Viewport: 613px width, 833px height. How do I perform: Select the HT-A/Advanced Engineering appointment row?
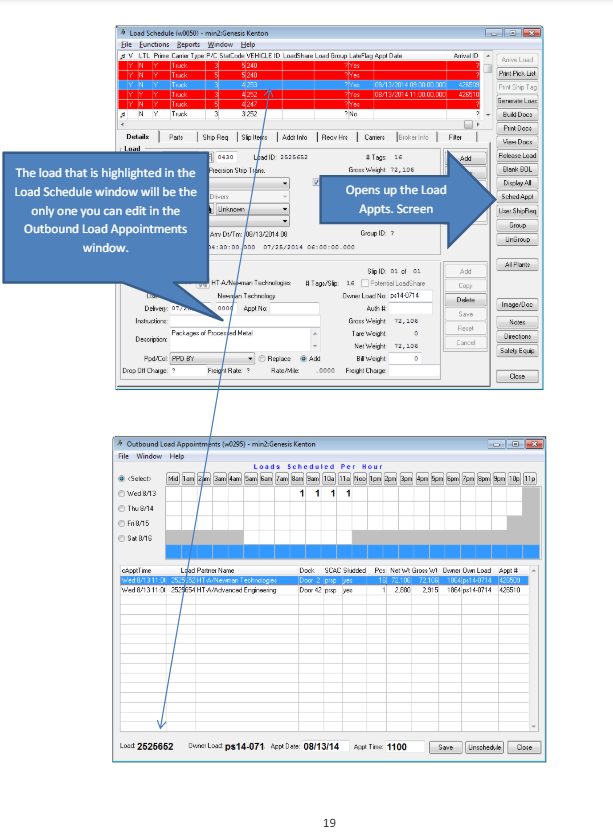coord(324,590)
